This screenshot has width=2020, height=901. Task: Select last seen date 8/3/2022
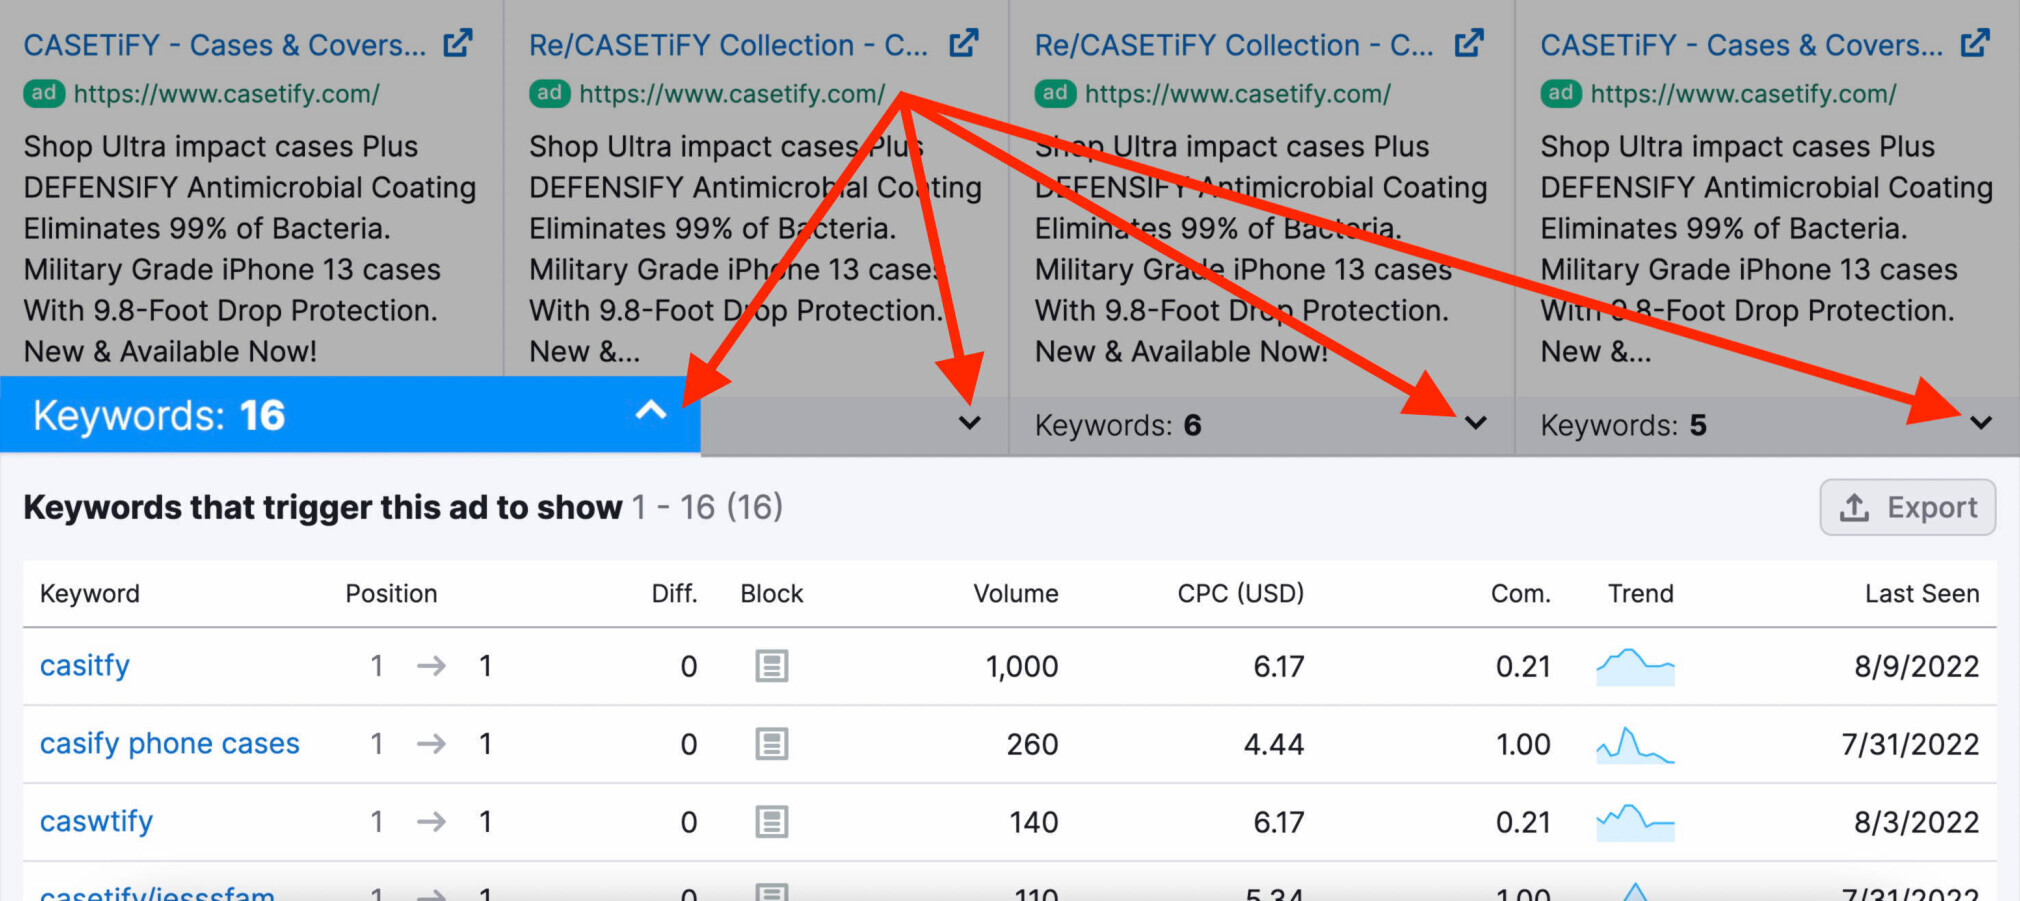pyautogui.click(x=1917, y=822)
